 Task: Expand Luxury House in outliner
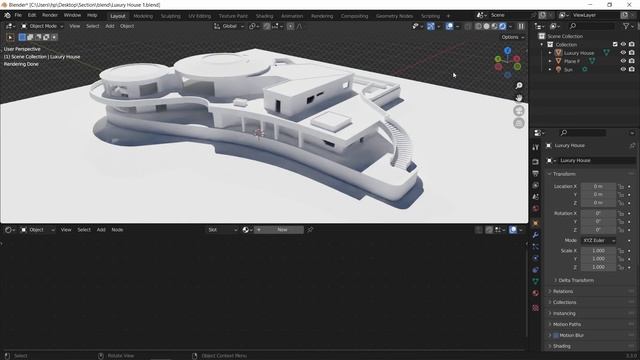point(550,53)
